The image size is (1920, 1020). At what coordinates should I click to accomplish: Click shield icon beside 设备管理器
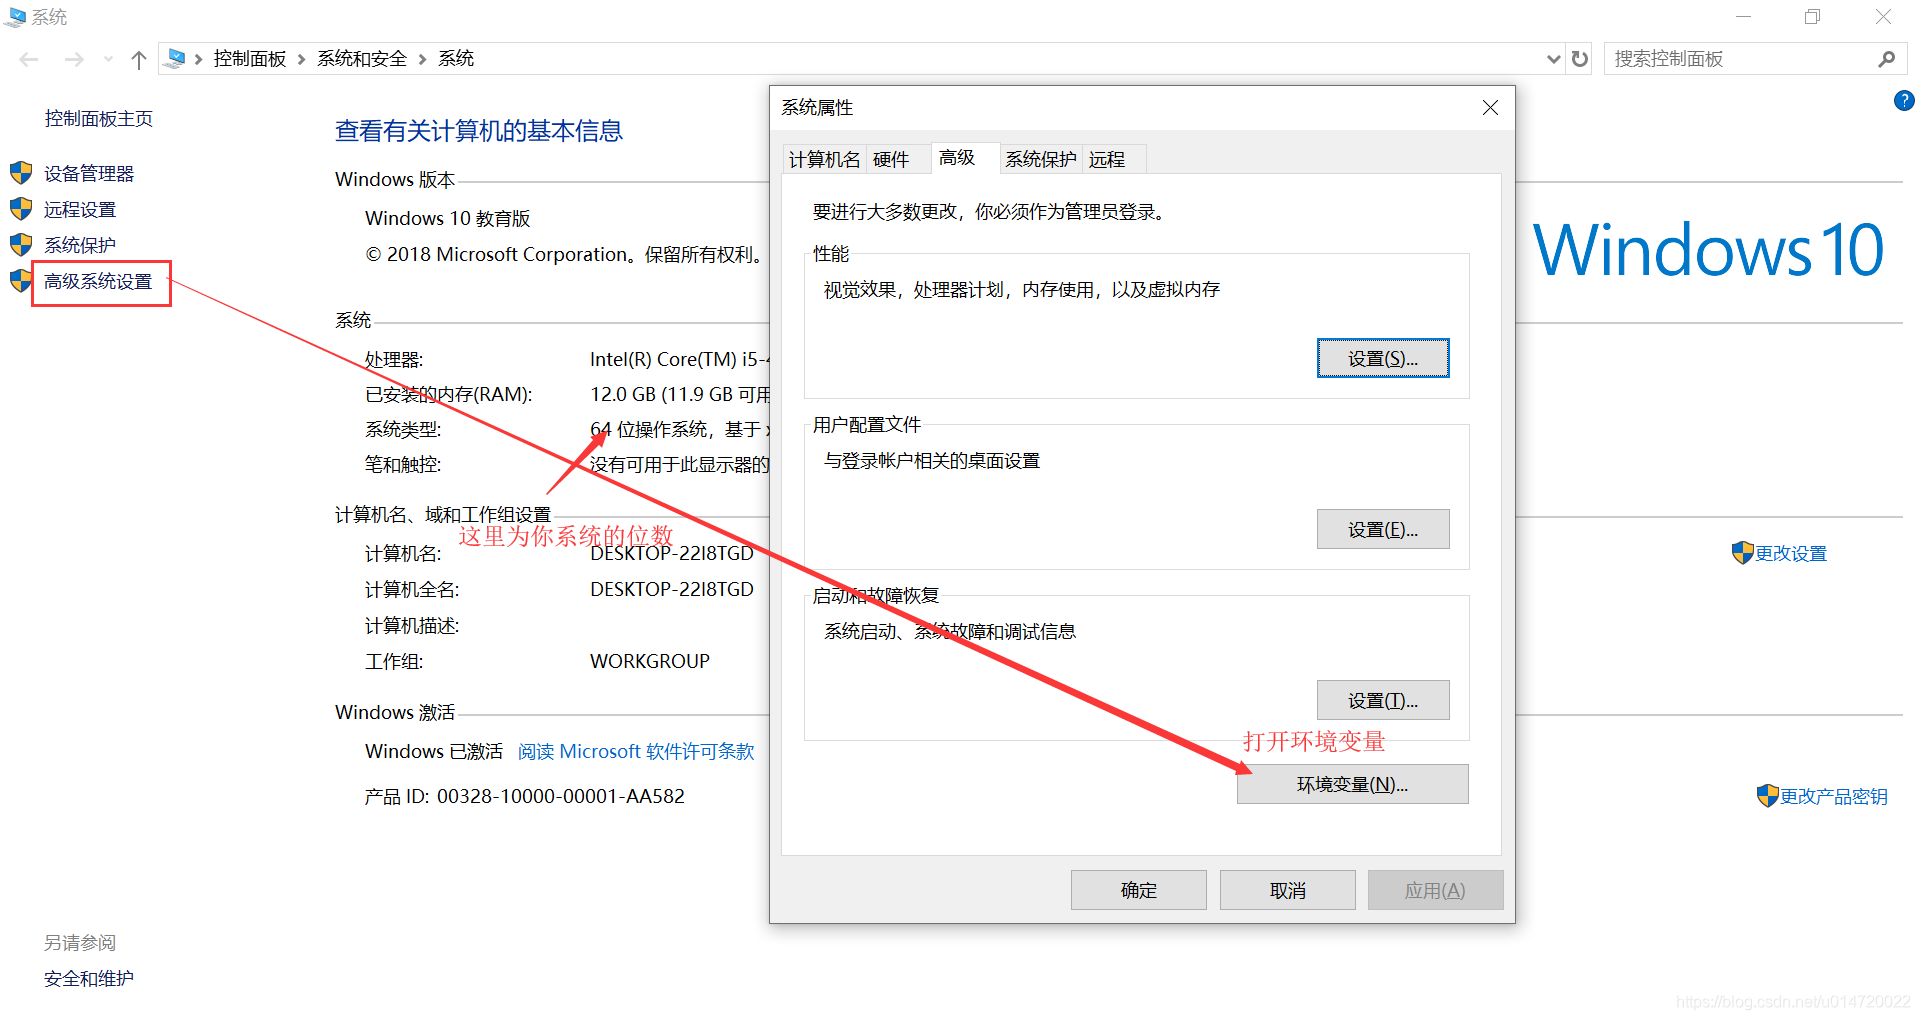(x=21, y=173)
